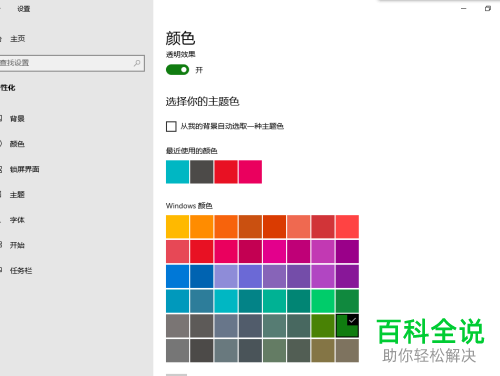Select 颜色 in the sidebar

[x=17, y=144]
